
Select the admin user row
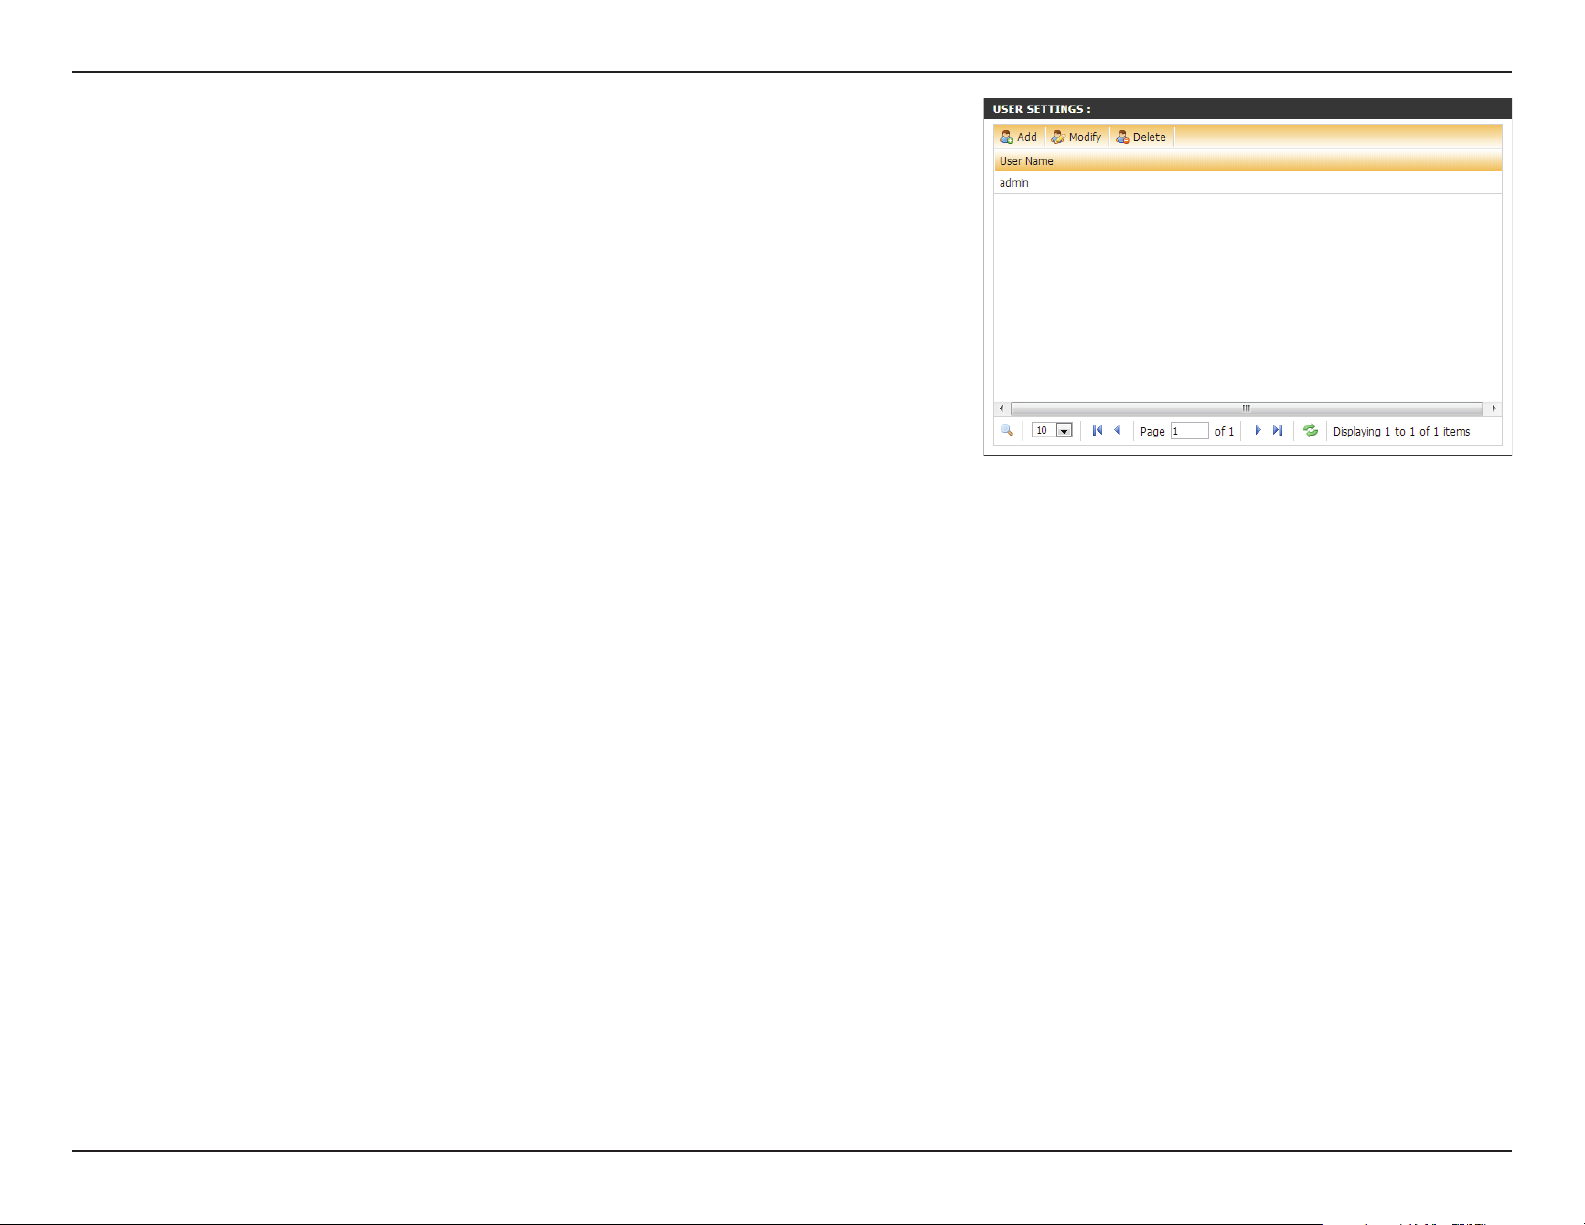[x=1015, y=183]
